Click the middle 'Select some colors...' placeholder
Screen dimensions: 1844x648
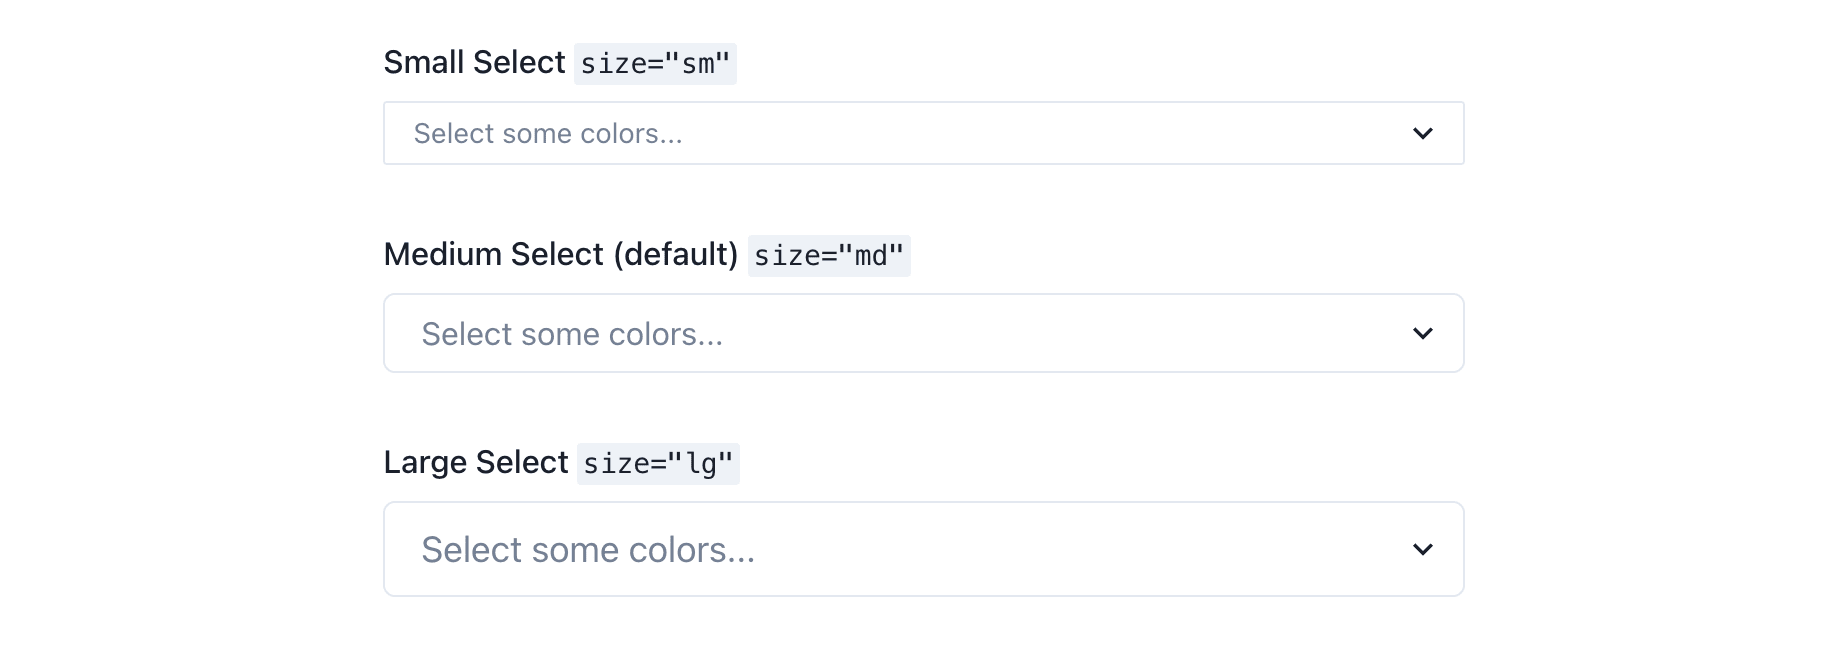click(571, 333)
